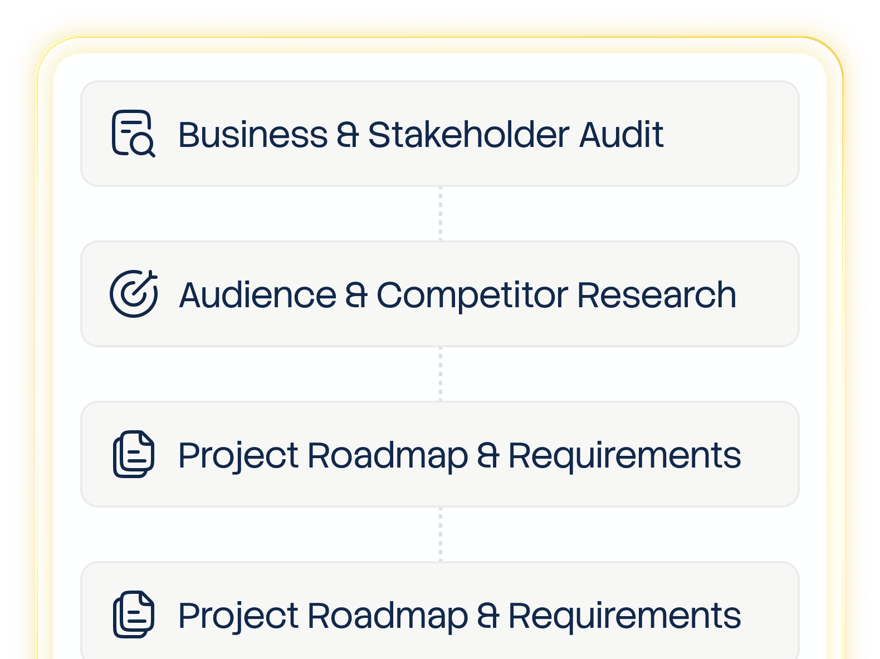Select the third step, Project Roadmap & Requirements
880x659 pixels.
tap(440, 454)
